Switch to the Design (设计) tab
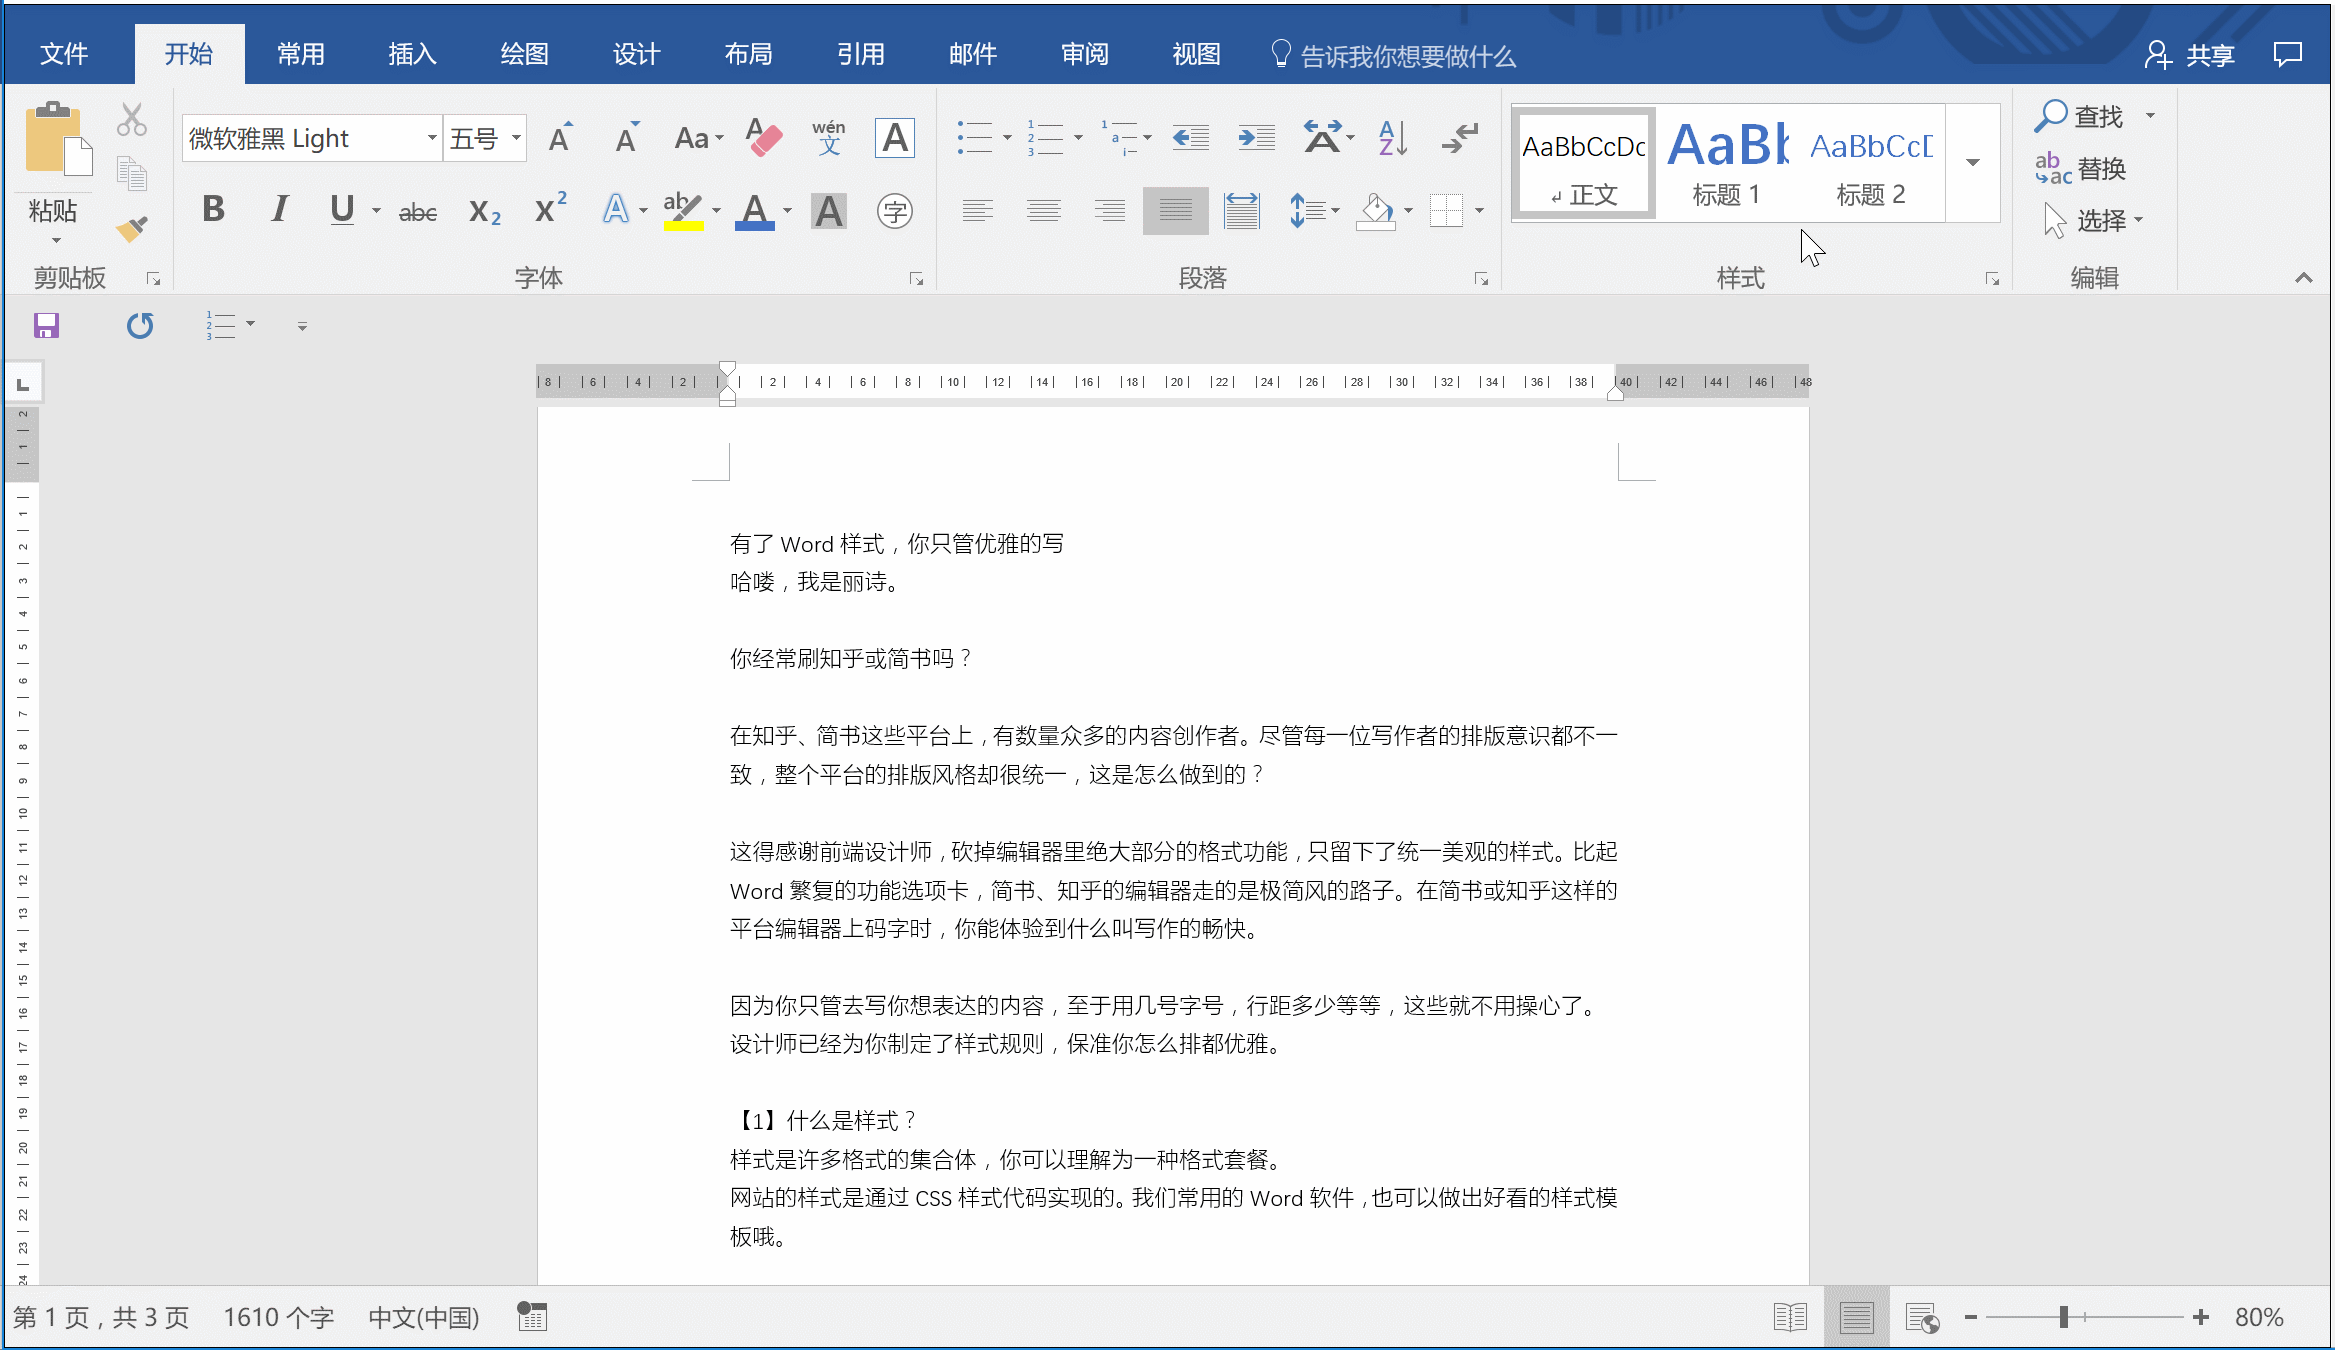The image size is (2335, 1350). (x=636, y=54)
